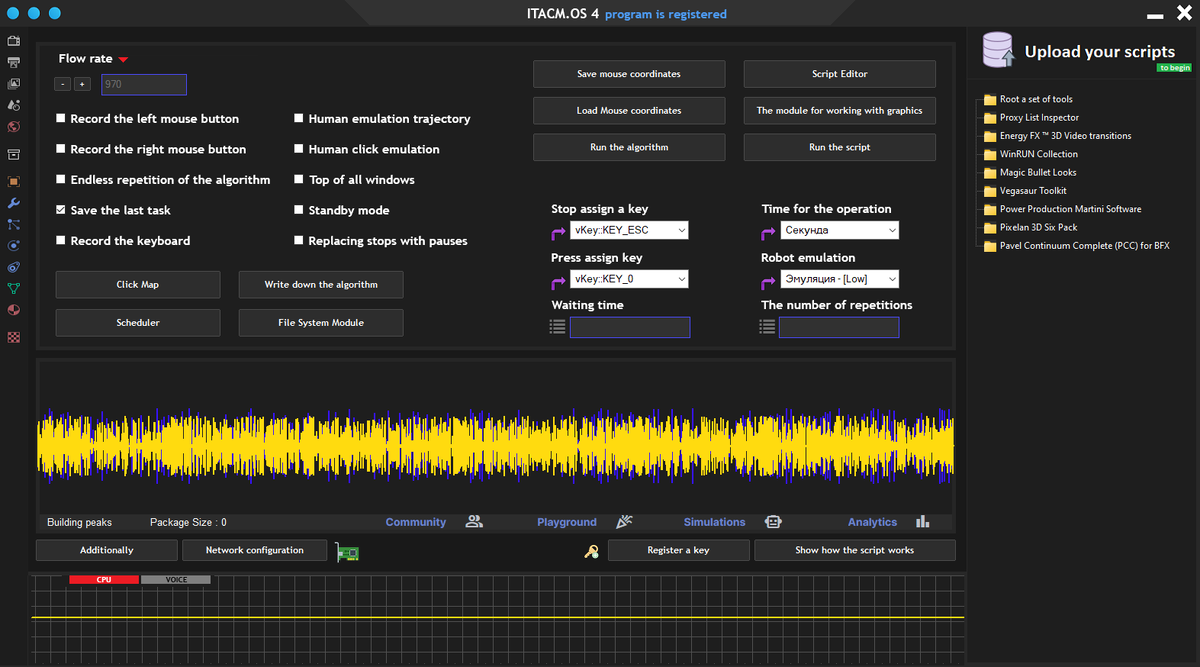Expand the Robot emulation combo box
Screen dimensions: 1200x667
coord(840,279)
